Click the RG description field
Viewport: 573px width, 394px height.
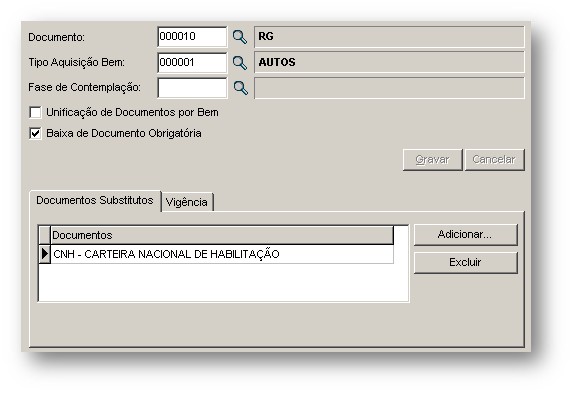point(389,37)
